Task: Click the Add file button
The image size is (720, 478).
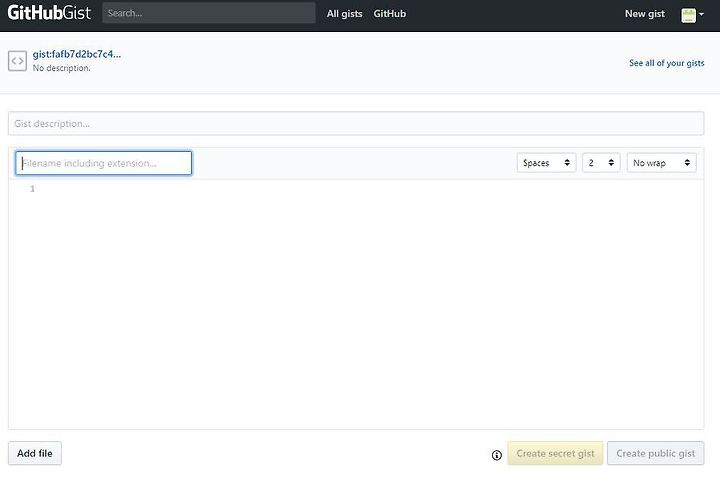Action: click(x=35, y=453)
